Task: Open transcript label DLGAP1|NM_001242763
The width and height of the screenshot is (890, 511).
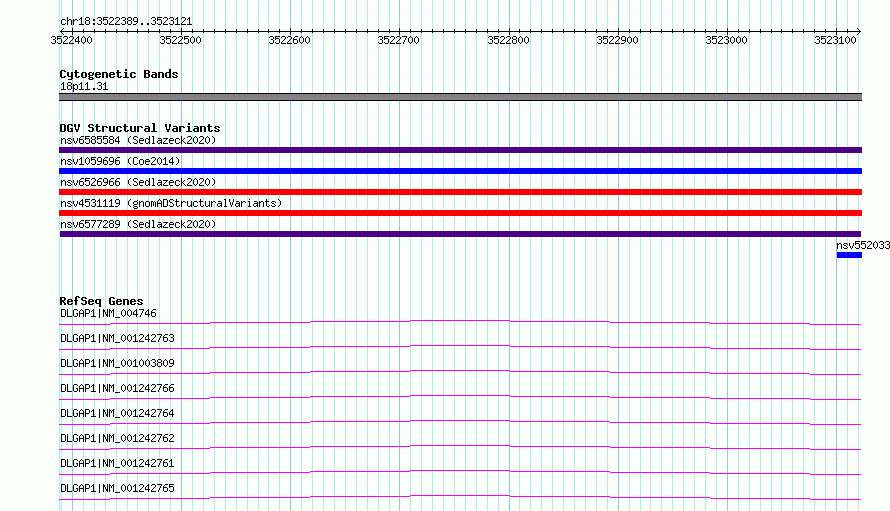Action: pos(117,338)
